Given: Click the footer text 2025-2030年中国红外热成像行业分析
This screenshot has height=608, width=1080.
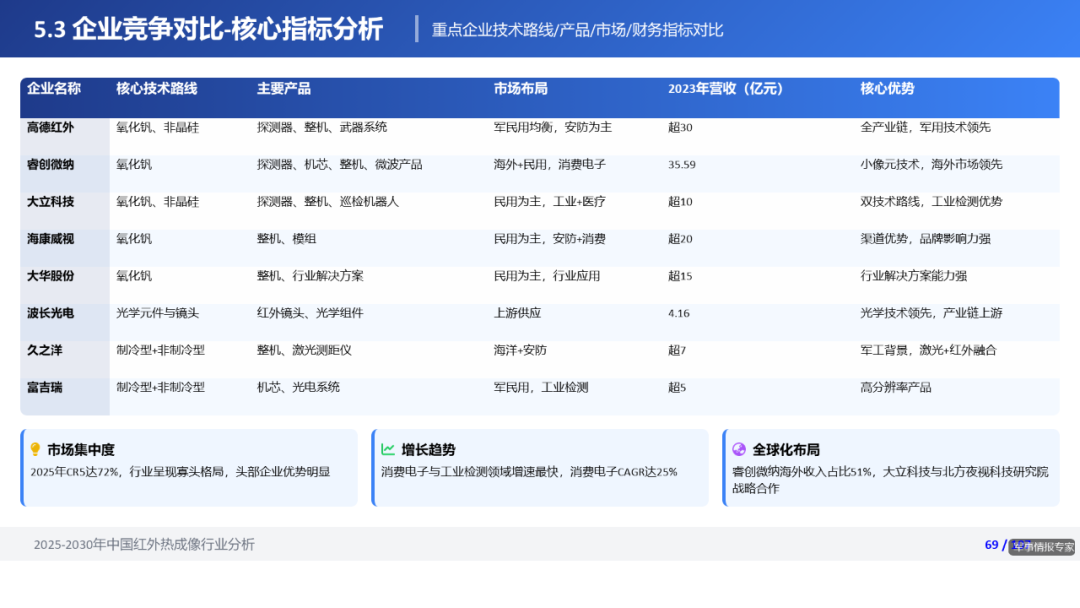Looking at the screenshot, I should [145, 545].
